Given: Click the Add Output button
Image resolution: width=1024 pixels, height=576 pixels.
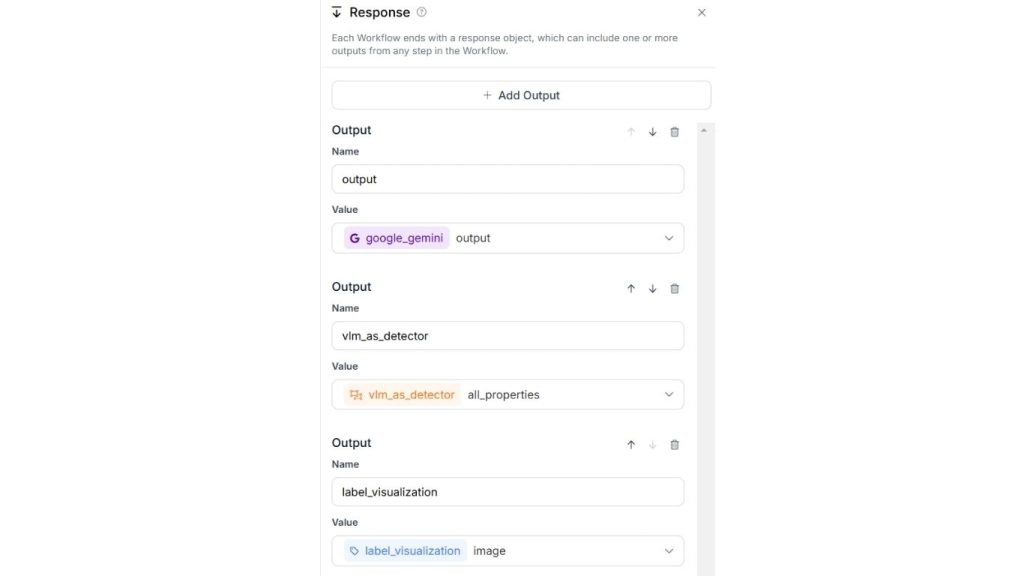Looking at the screenshot, I should 521,95.
